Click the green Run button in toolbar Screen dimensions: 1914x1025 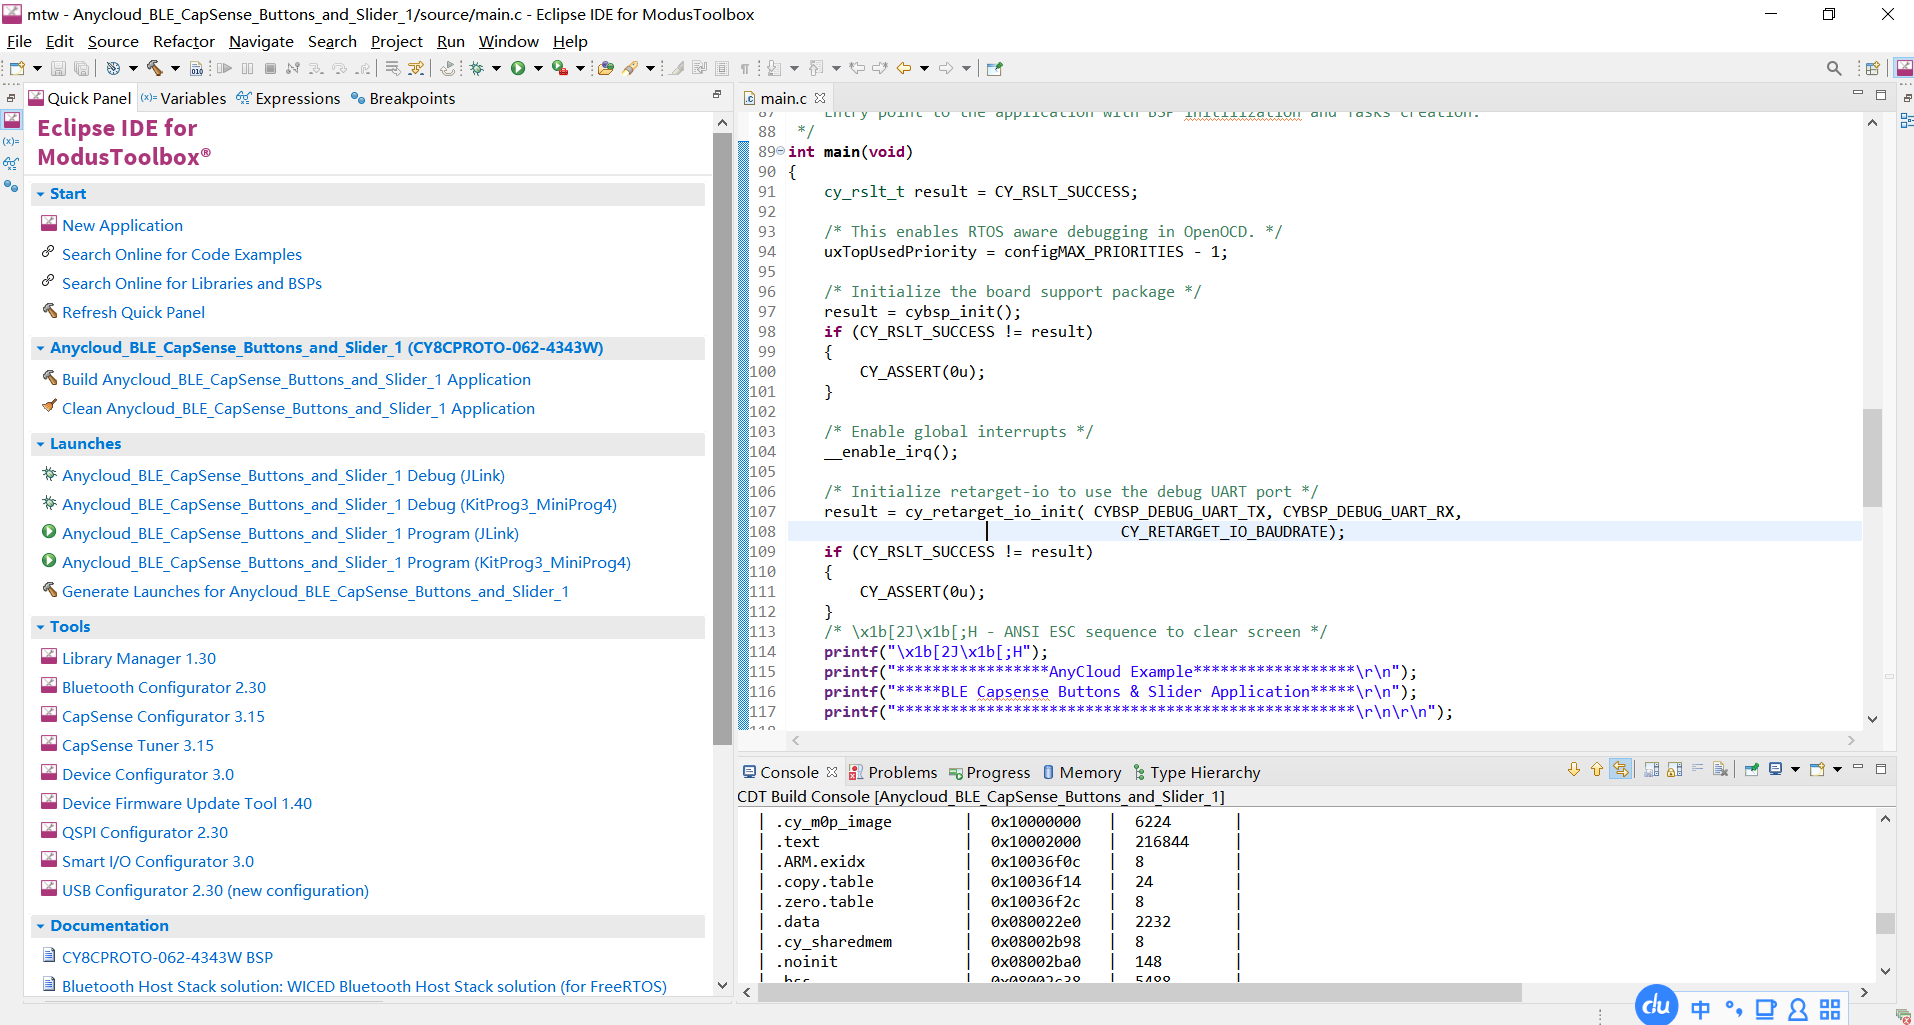pos(518,68)
